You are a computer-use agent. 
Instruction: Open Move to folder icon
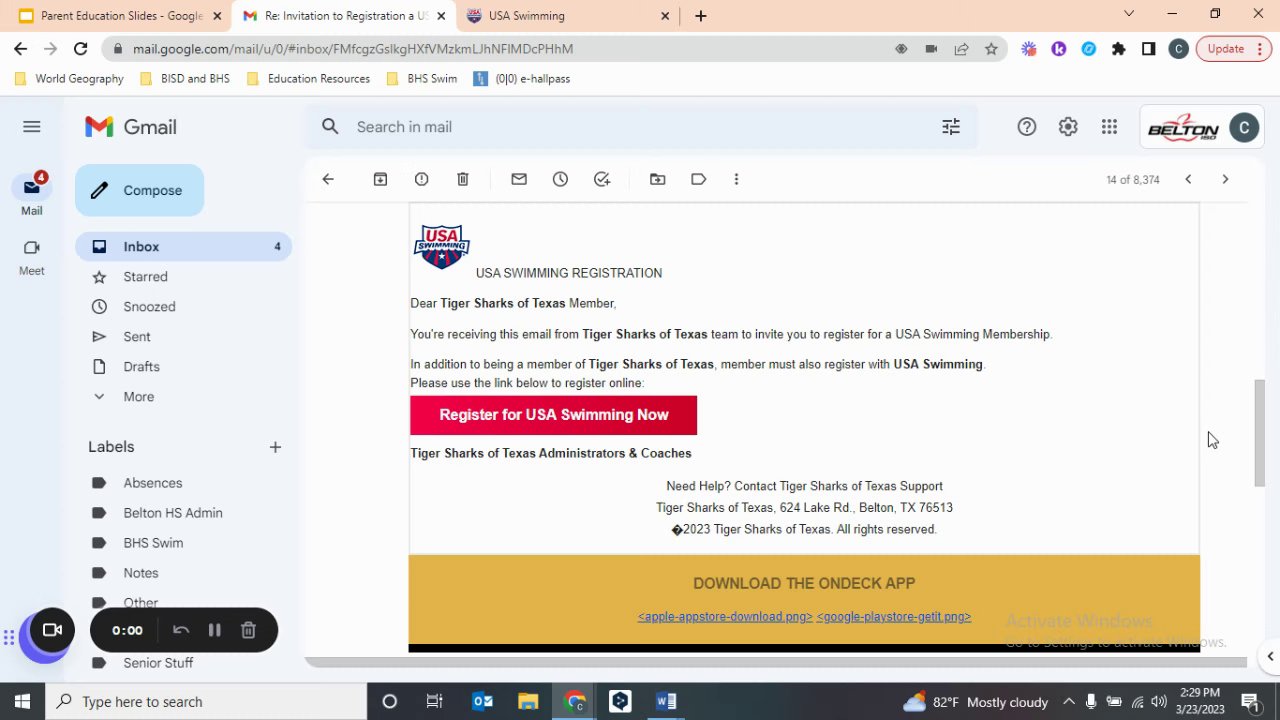pyautogui.click(x=657, y=179)
